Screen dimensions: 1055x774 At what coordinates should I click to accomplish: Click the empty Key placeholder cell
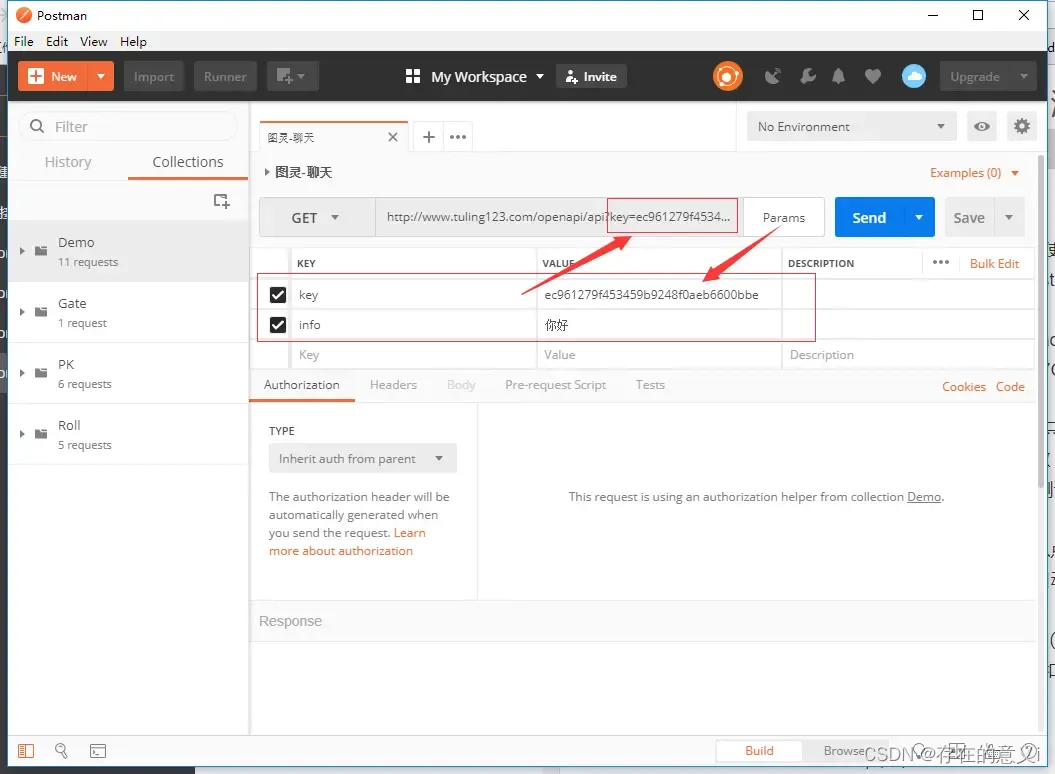[413, 355]
